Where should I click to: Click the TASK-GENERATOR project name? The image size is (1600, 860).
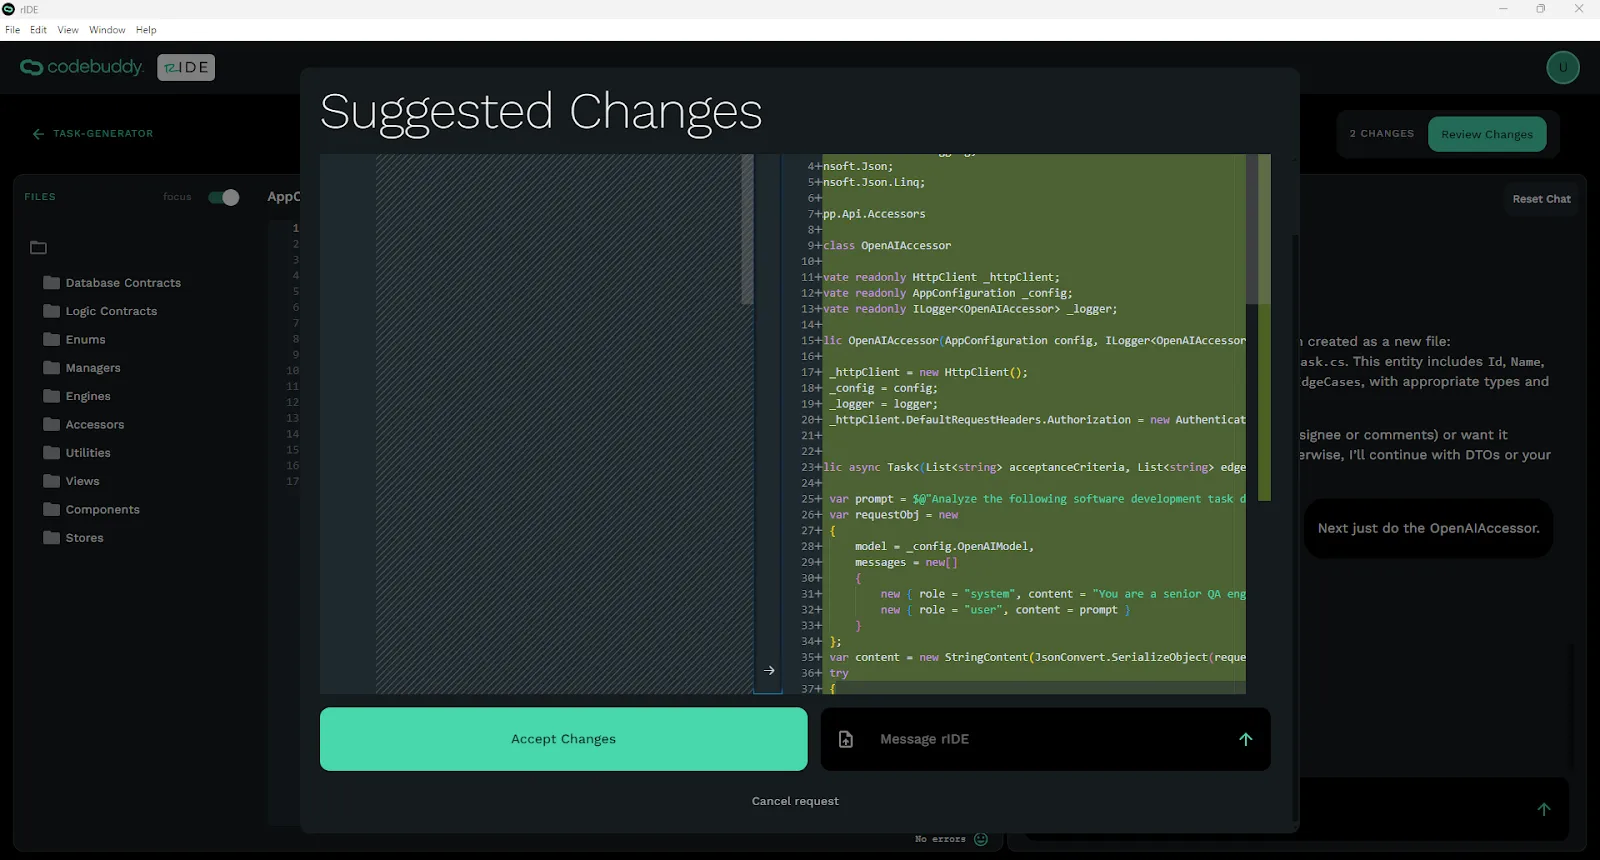[x=103, y=133]
